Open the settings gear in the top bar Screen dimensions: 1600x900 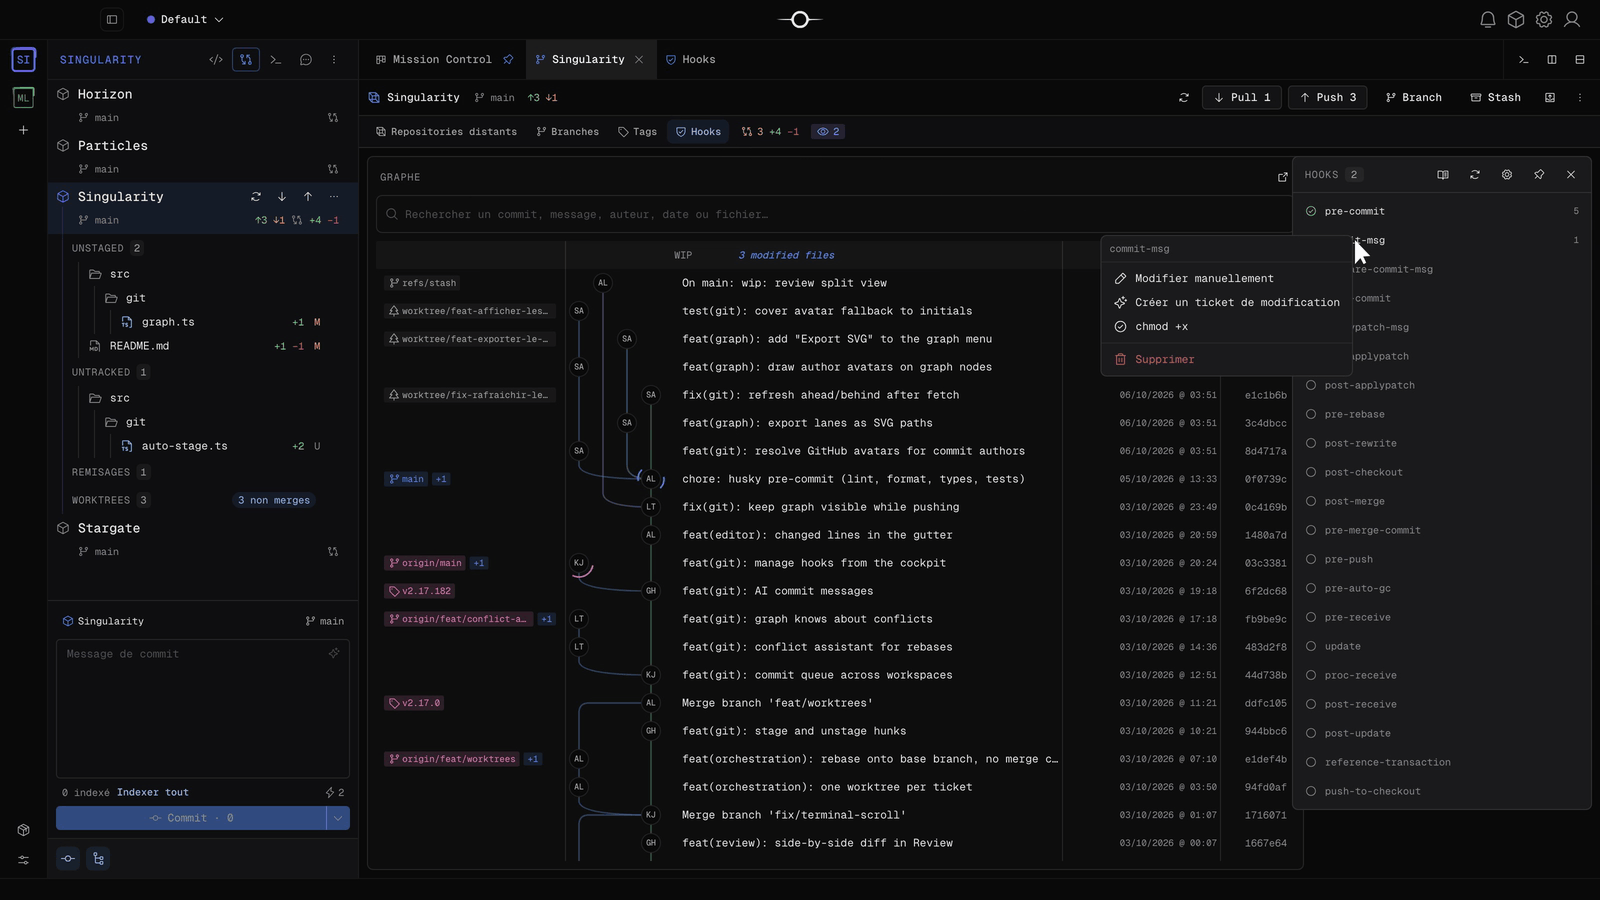1544,19
